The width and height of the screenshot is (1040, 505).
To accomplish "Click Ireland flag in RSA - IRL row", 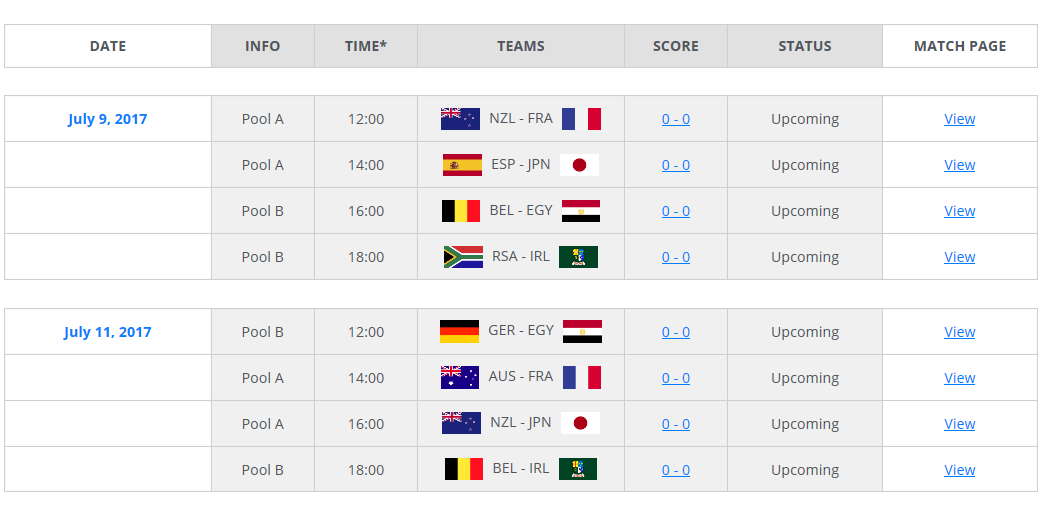I will click(x=578, y=257).
